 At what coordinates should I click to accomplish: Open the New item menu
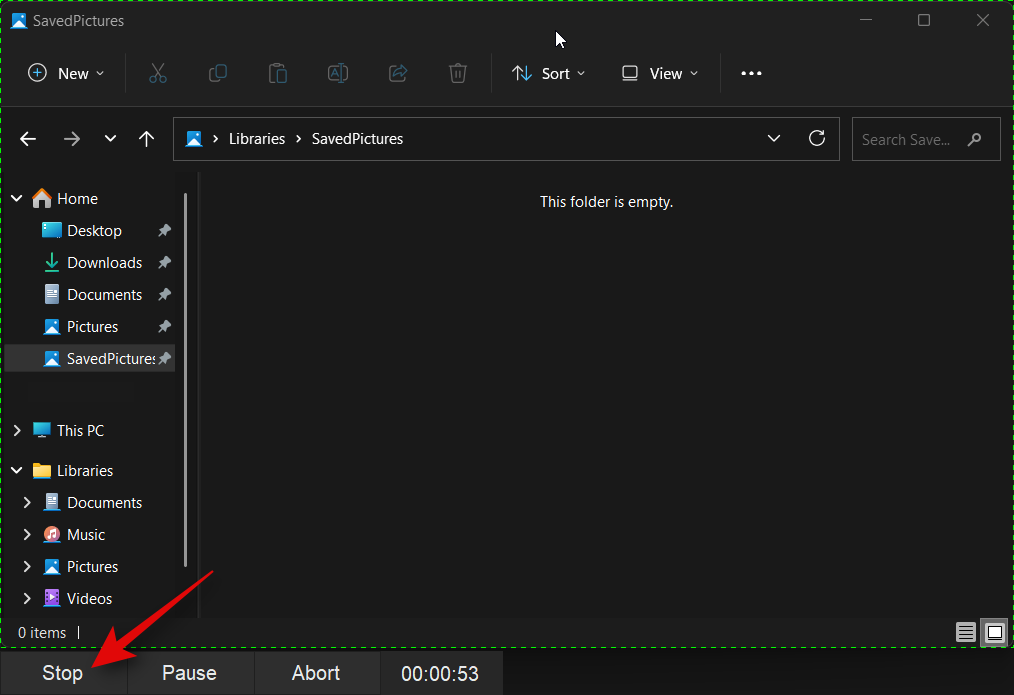coord(66,73)
